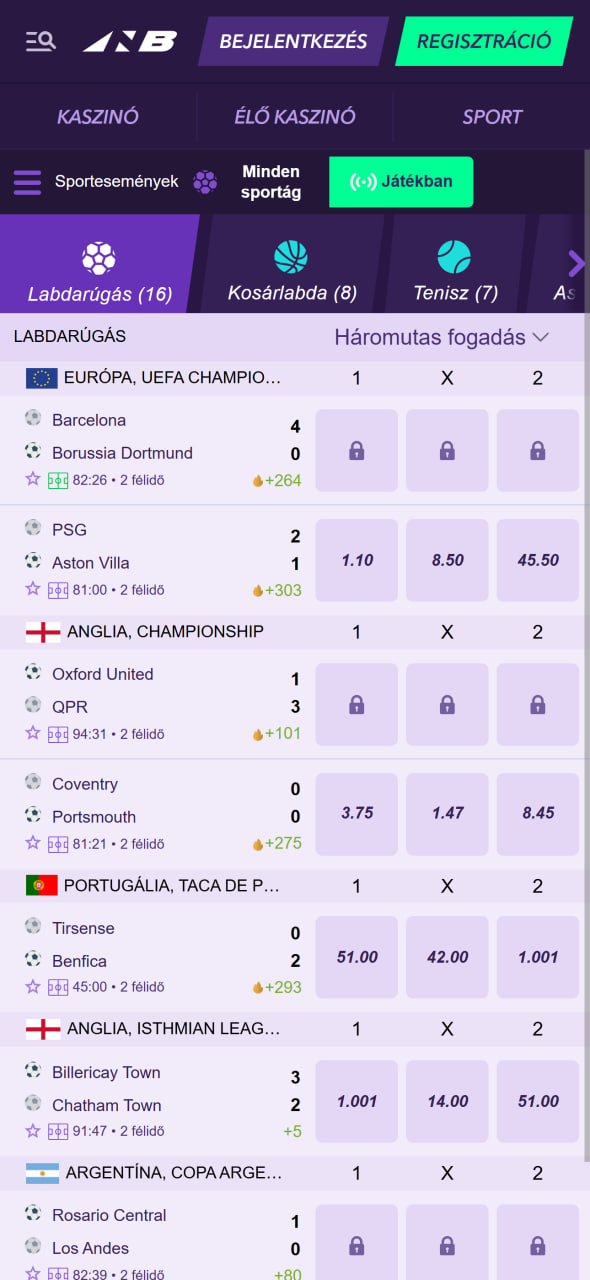Click the BEJELENTKEZÉS button
This screenshot has width=590, height=1280.
click(x=293, y=42)
